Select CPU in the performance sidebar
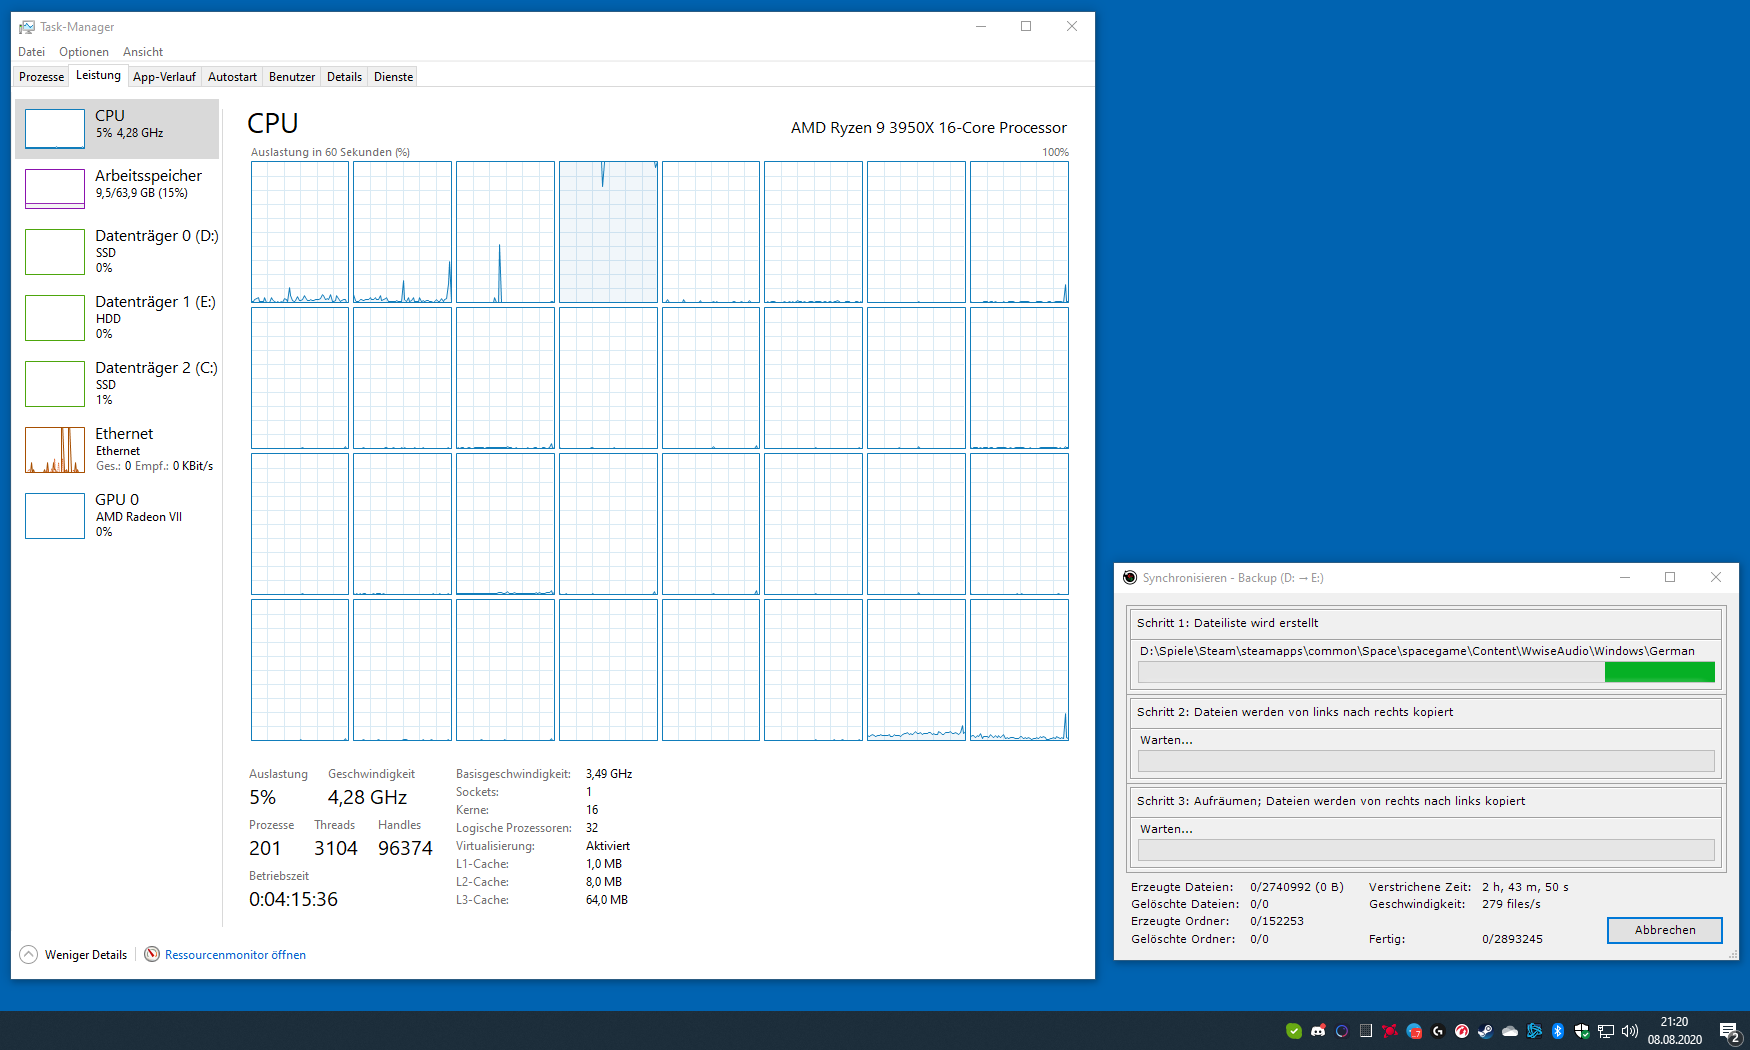This screenshot has height=1050, width=1750. click(117, 128)
